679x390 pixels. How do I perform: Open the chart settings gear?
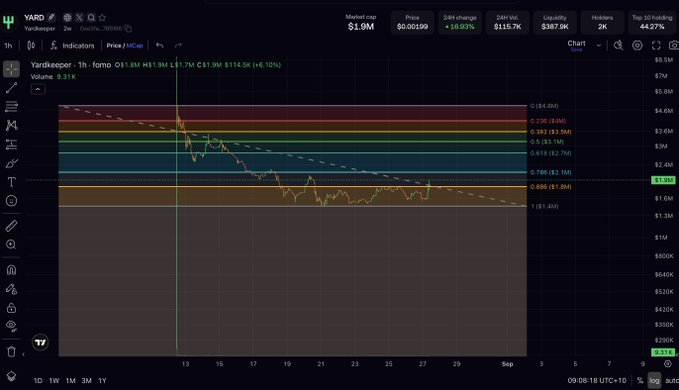click(637, 45)
